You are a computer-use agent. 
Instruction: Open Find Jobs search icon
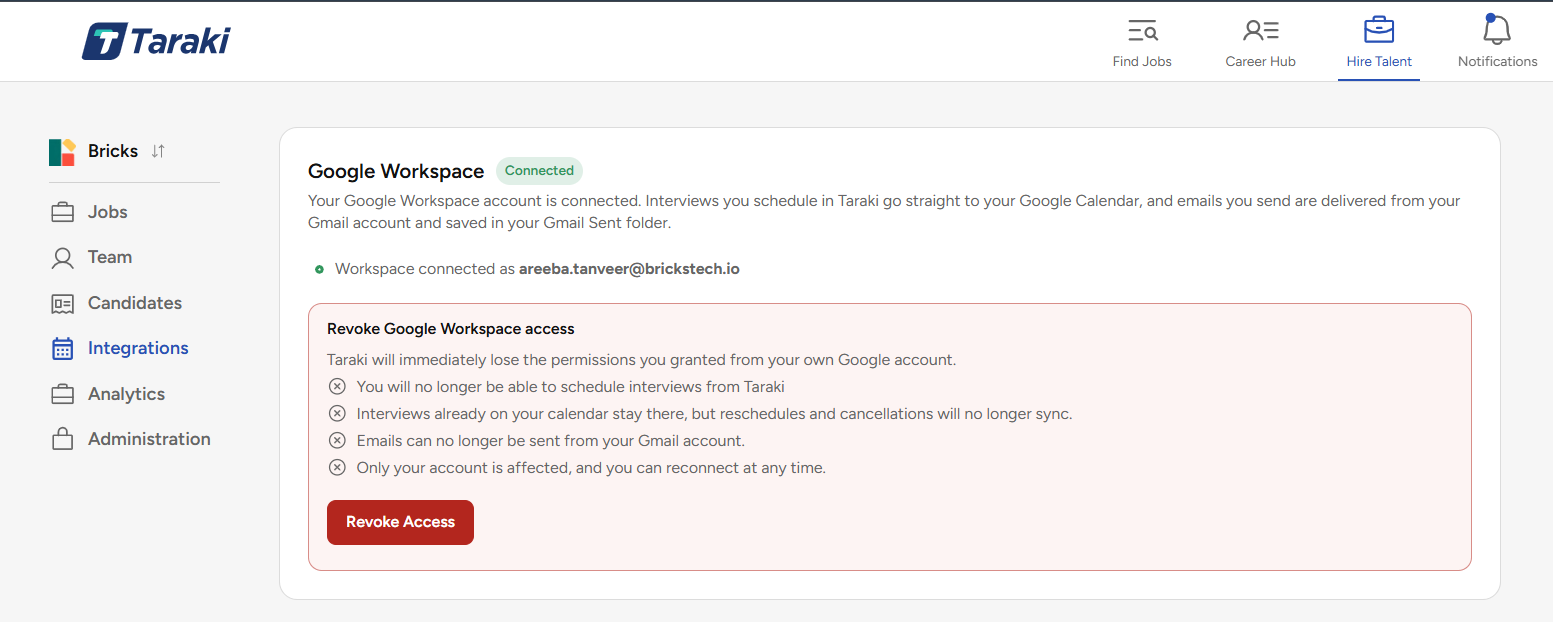coord(1142,31)
